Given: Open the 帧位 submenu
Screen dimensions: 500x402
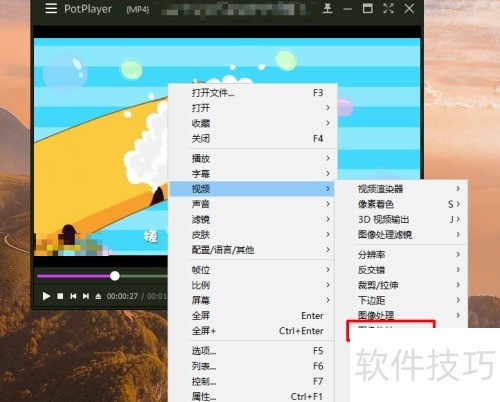Looking at the screenshot, I should tap(253, 270).
